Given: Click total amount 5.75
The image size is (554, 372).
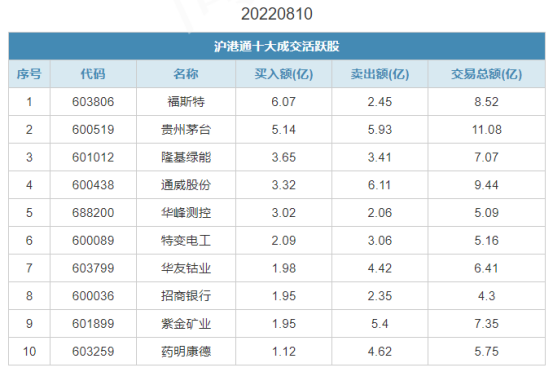Looking at the screenshot, I should [x=487, y=352].
